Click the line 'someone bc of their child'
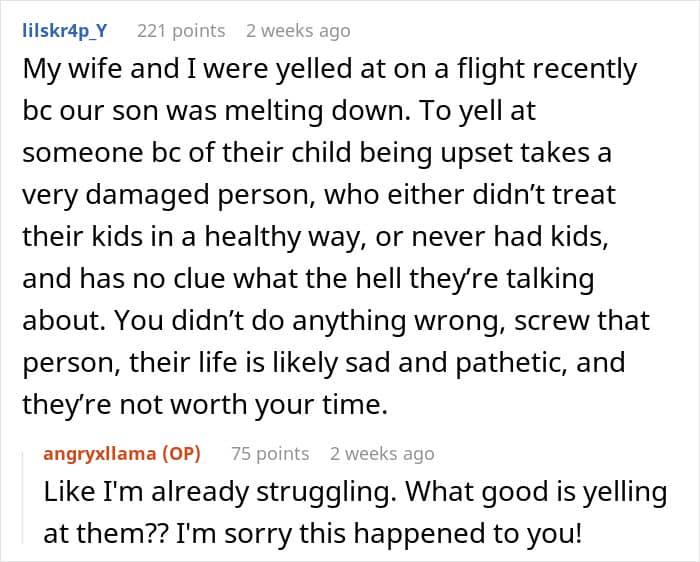 coord(317,153)
